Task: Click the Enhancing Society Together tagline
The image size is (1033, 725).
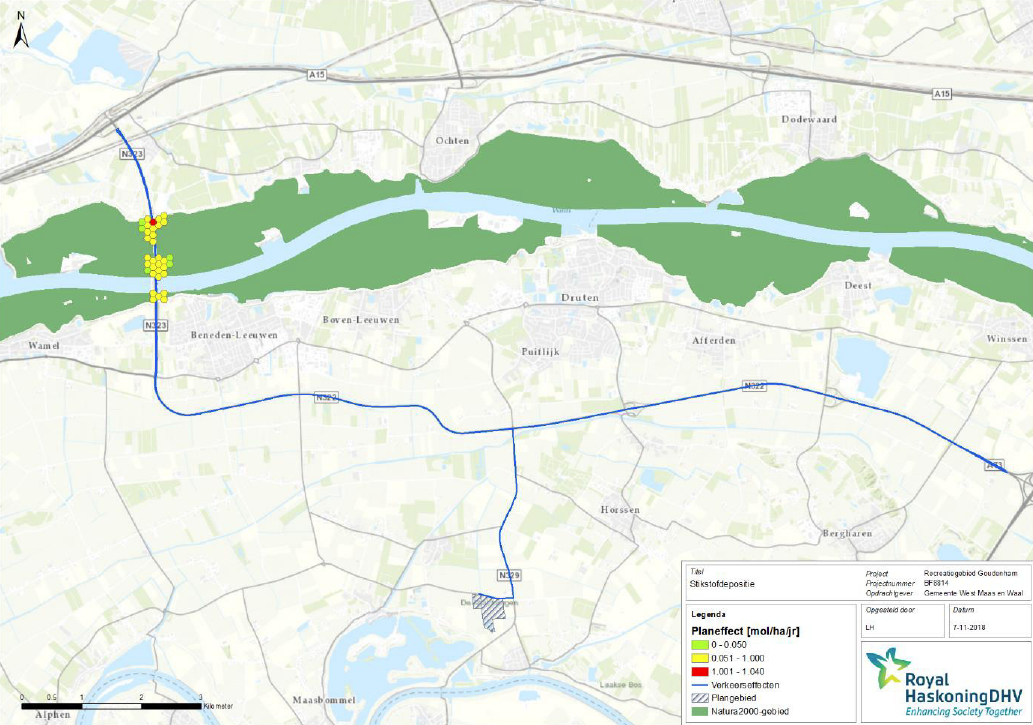Action: tap(964, 712)
